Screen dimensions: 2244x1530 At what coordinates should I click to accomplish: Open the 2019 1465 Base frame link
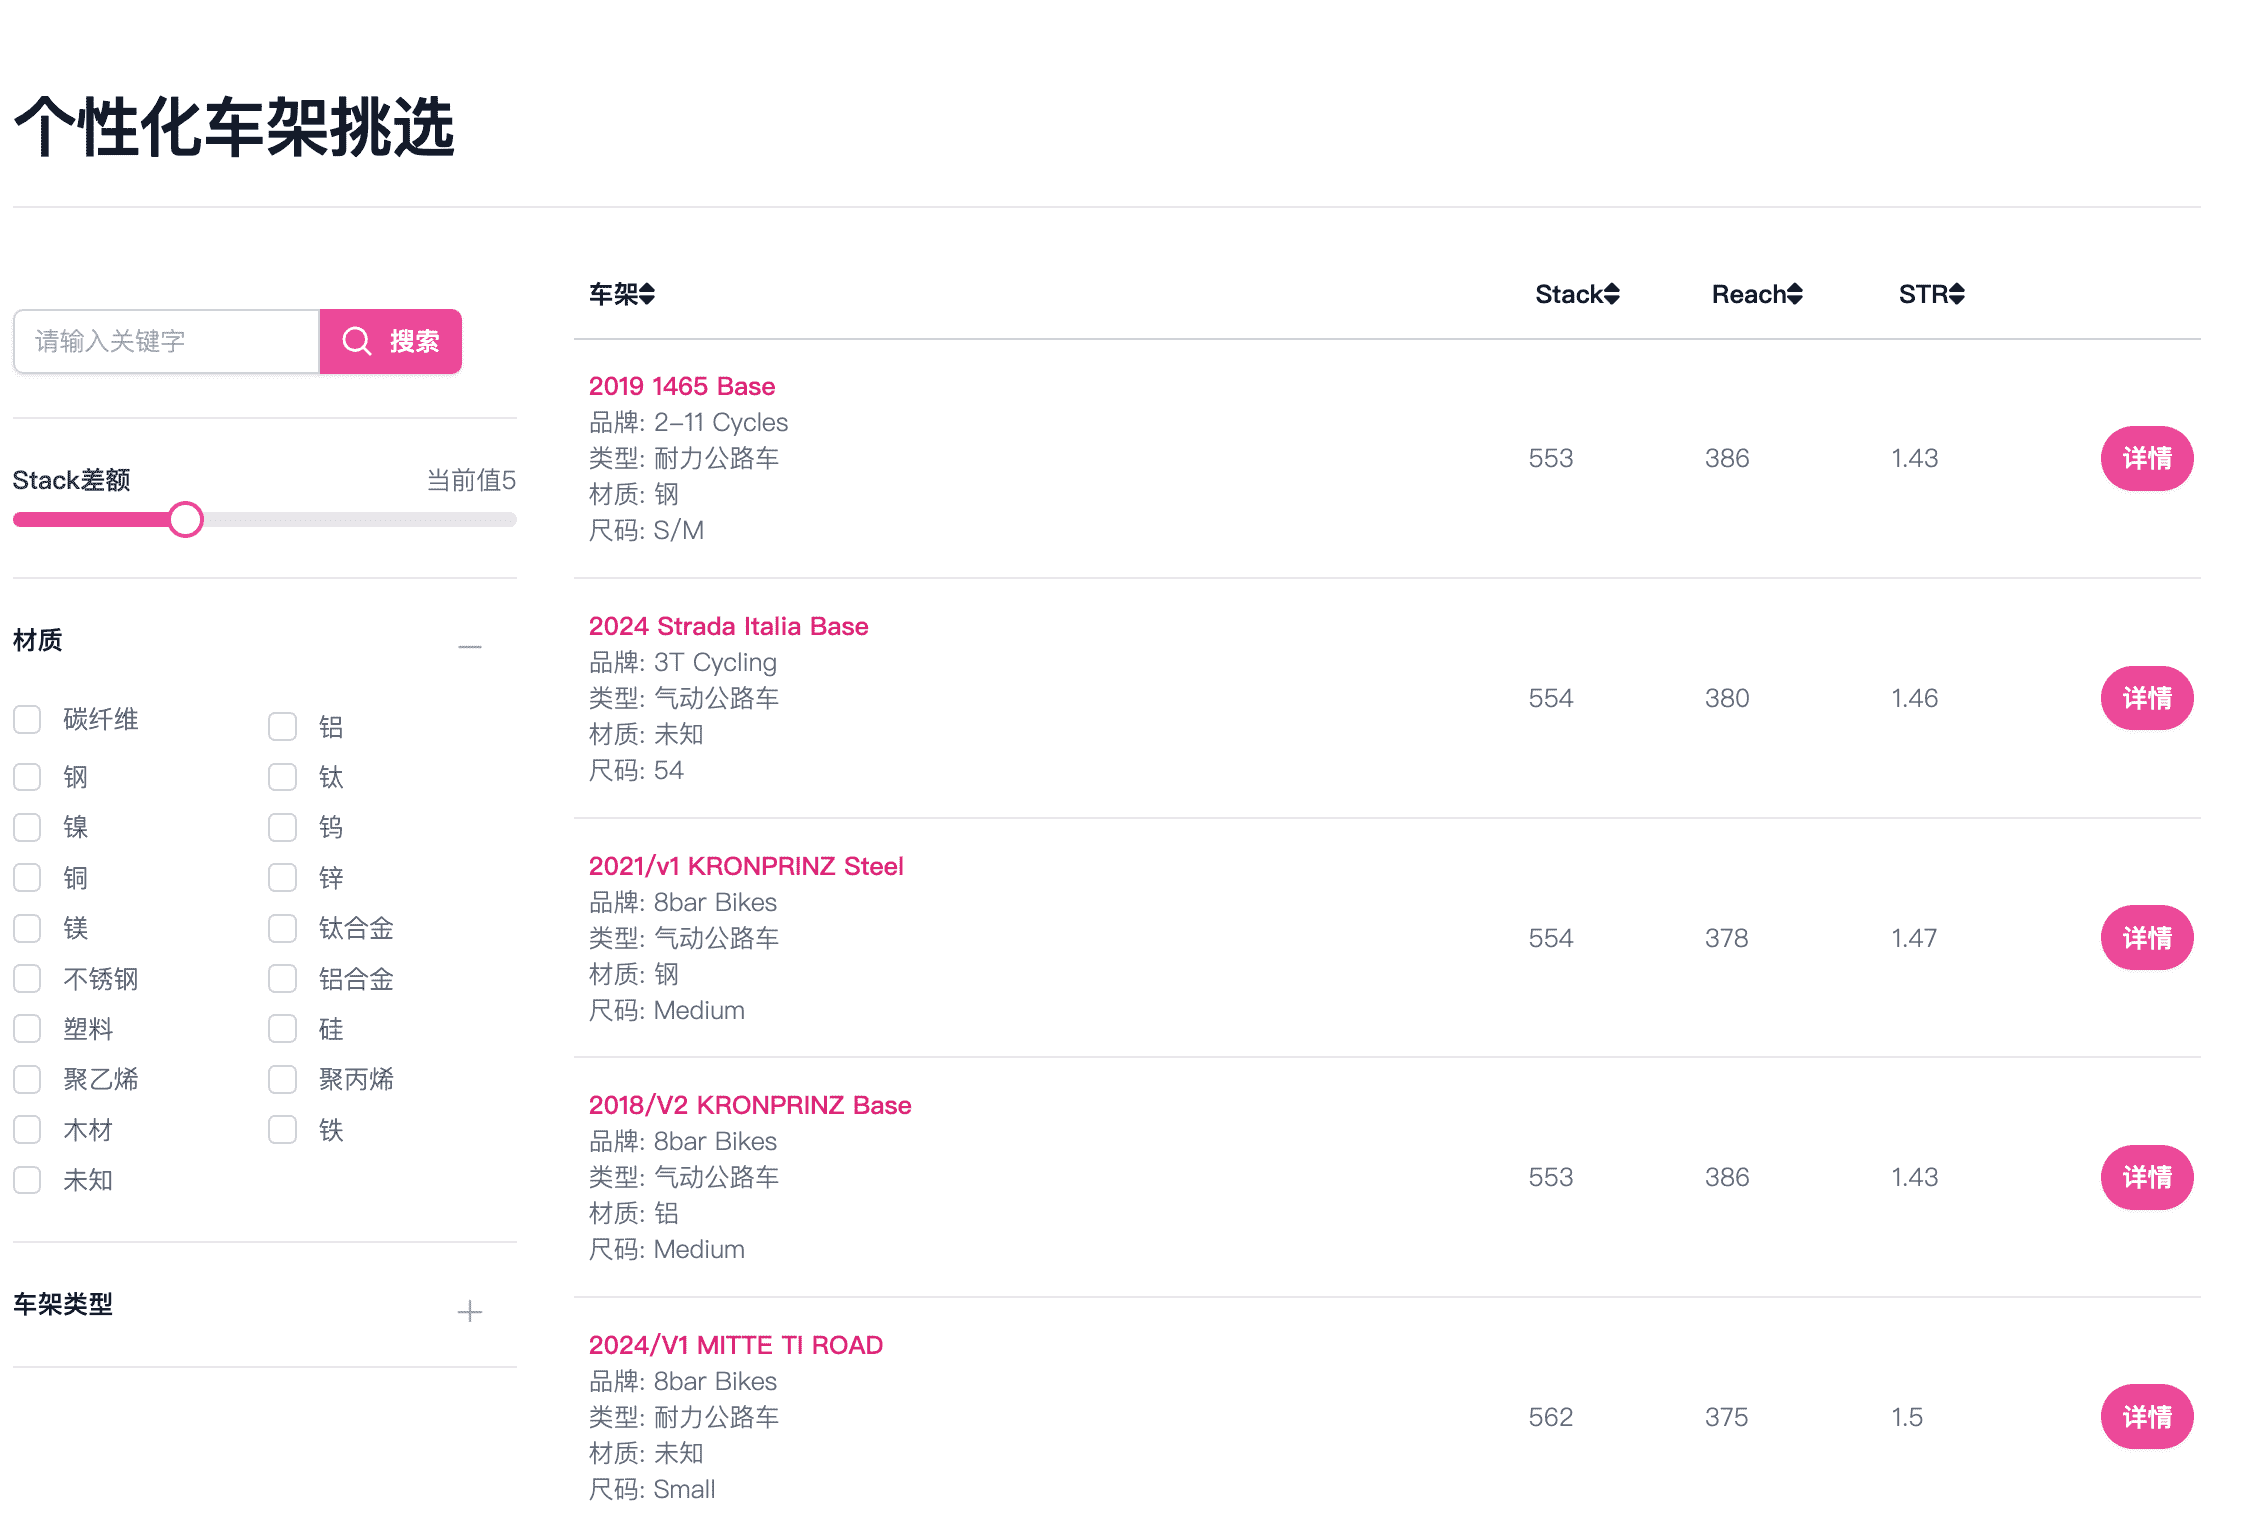tap(681, 386)
